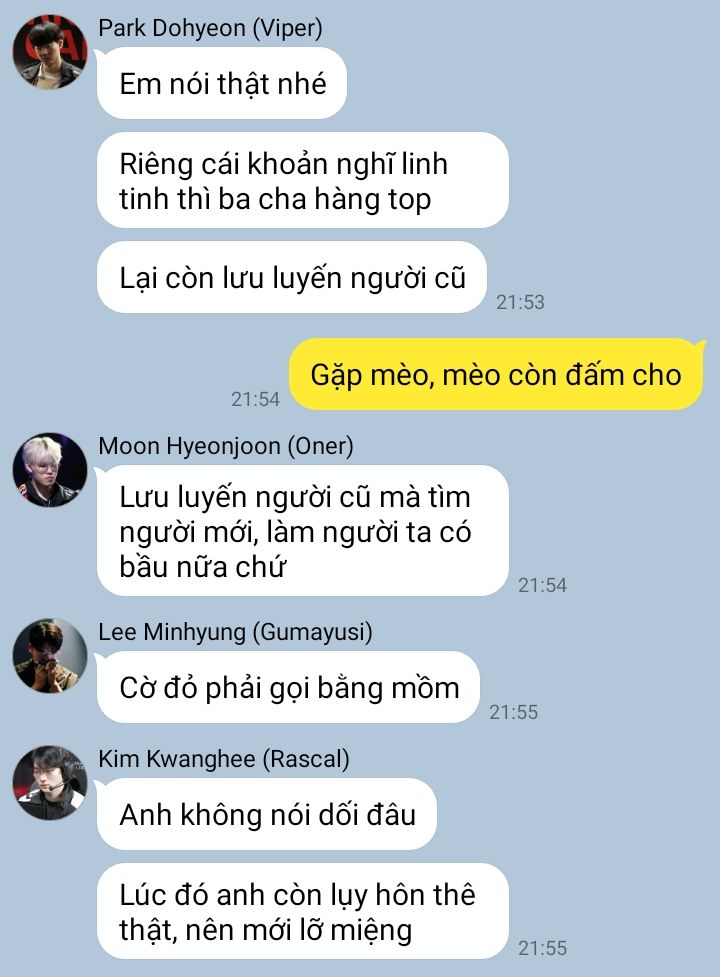Tap the sender name Park Dohyeon (Viper)
This screenshot has height=977, width=720.
pyautogui.click(x=211, y=29)
